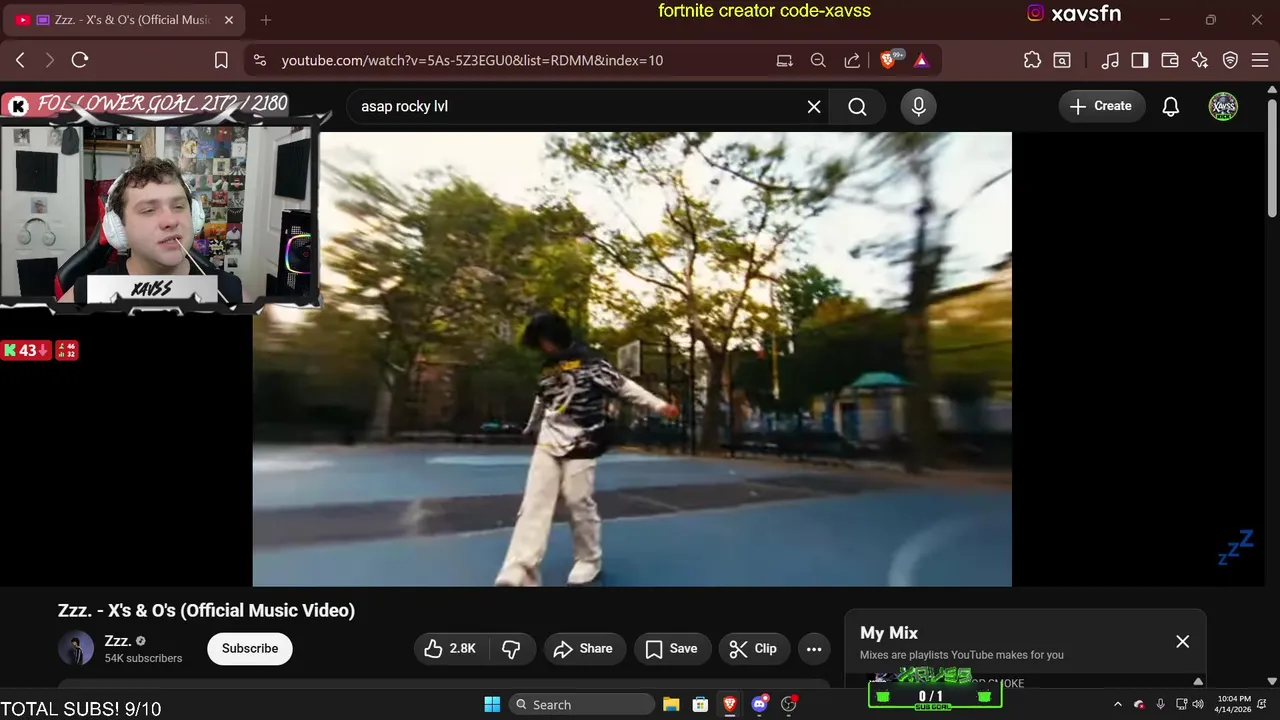The image size is (1280, 720).
Task: Reload the current YouTube page
Action: pyautogui.click(x=80, y=60)
